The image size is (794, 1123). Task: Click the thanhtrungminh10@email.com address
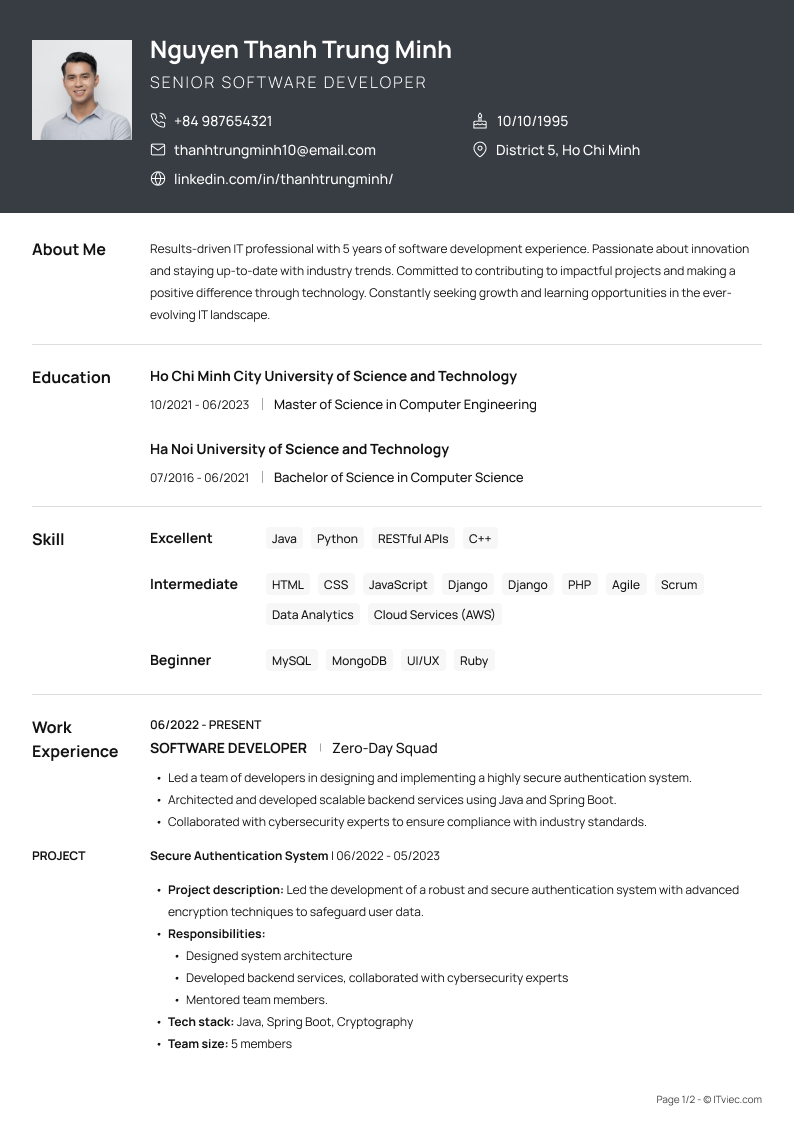(x=275, y=150)
